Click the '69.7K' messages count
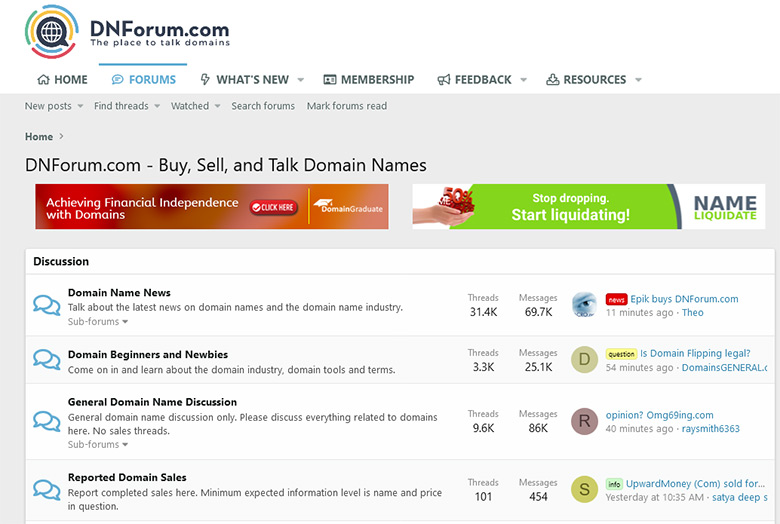 point(538,312)
